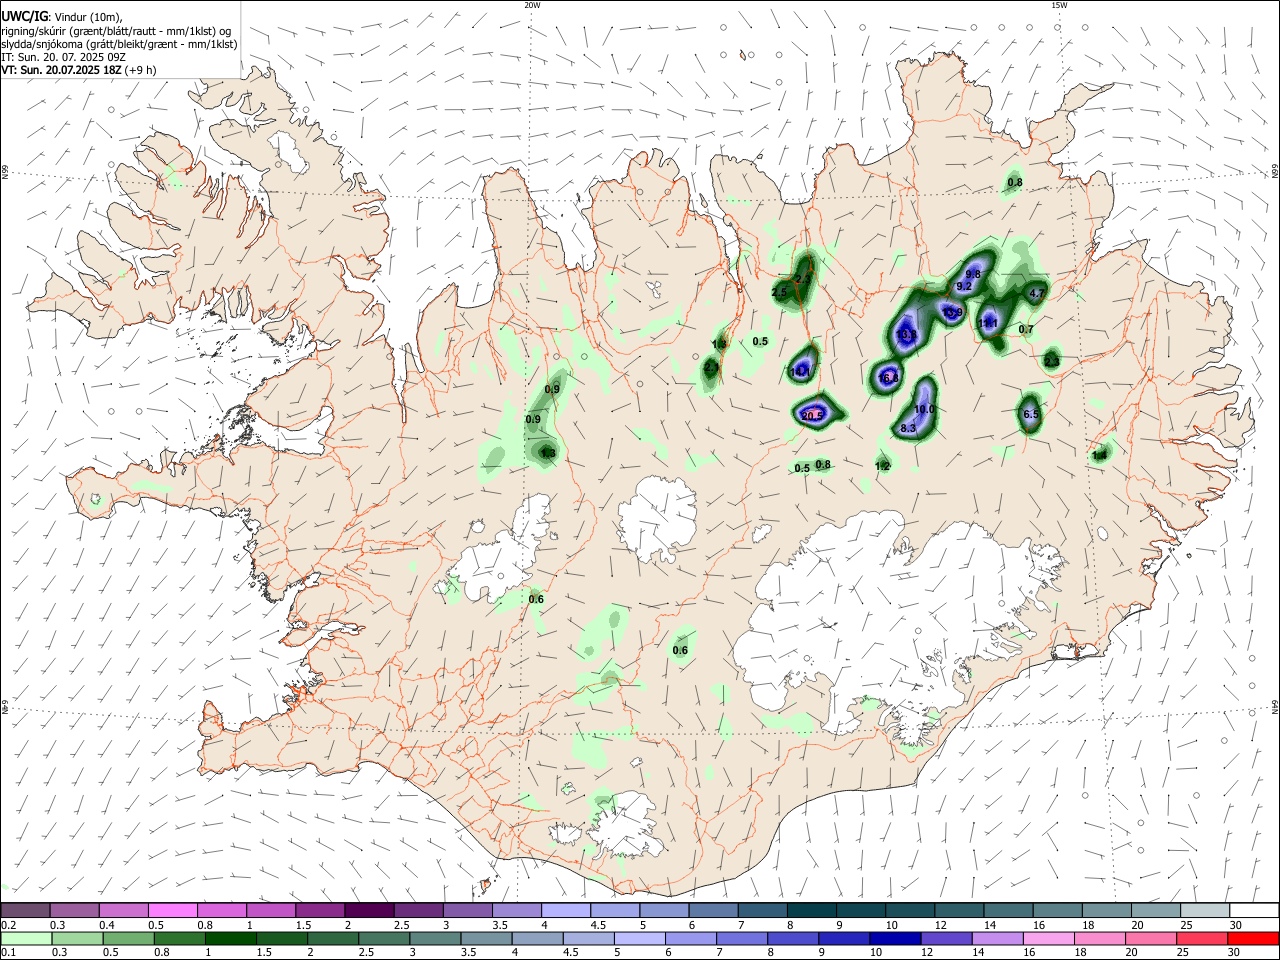Click the 20W longitude label

point(532,5)
